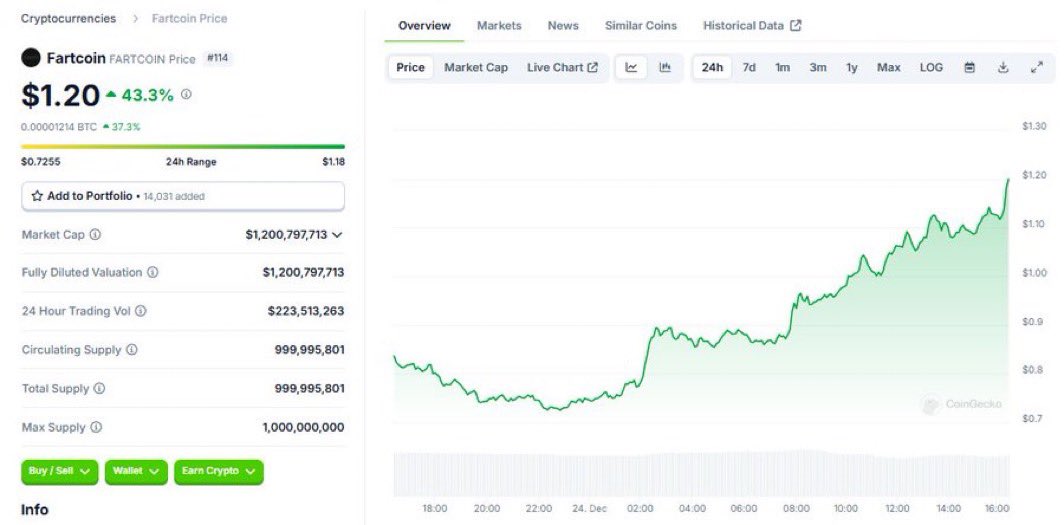Click the #114 rank badge
The width and height of the screenshot is (1064, 525).
217,58
